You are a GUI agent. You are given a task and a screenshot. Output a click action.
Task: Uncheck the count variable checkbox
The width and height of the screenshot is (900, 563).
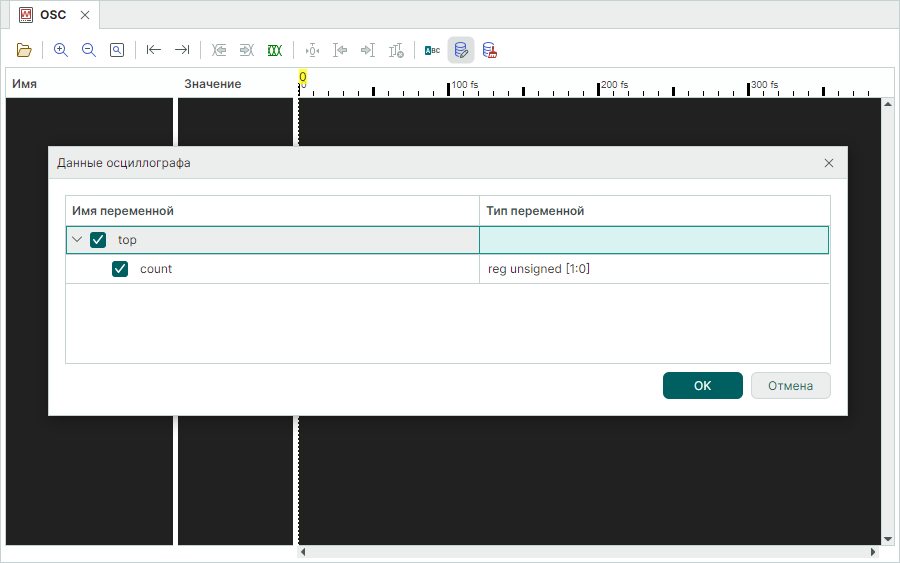(x=120, y=269)
